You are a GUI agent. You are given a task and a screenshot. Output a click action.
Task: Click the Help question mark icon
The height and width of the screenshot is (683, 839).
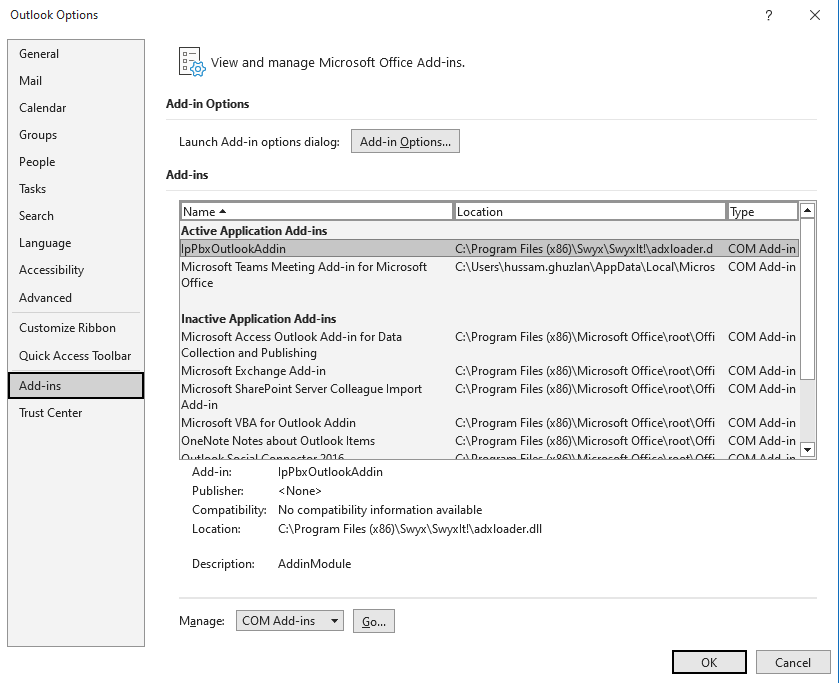point(768,15)
